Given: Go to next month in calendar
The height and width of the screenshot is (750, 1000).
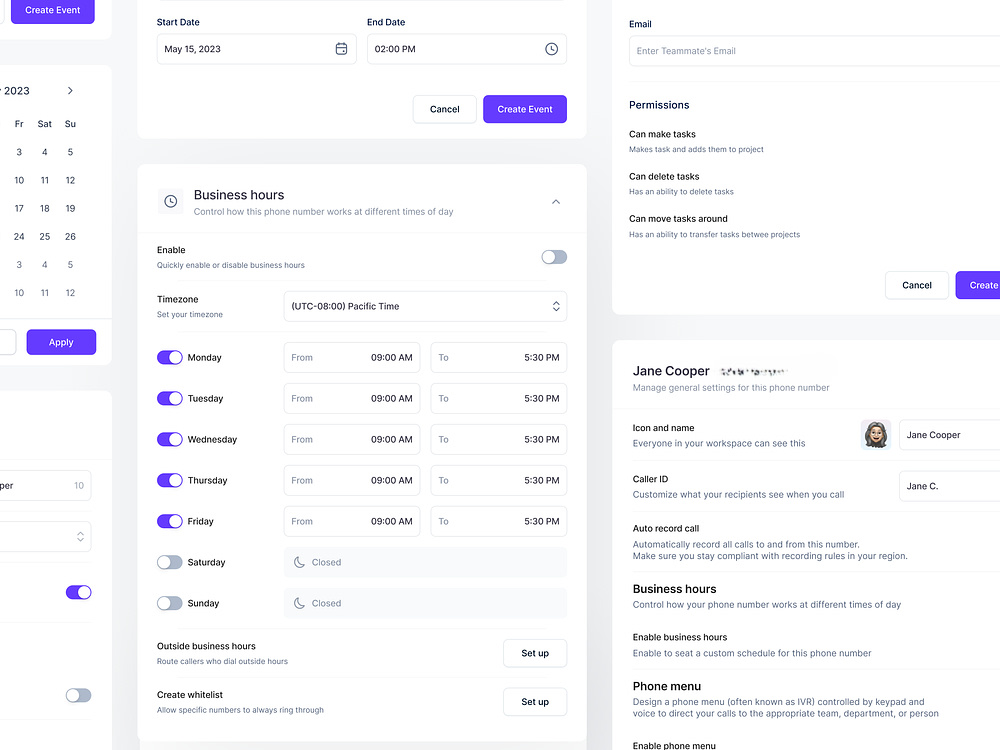Looking at the screenshot, I should (x=70, y=91).
